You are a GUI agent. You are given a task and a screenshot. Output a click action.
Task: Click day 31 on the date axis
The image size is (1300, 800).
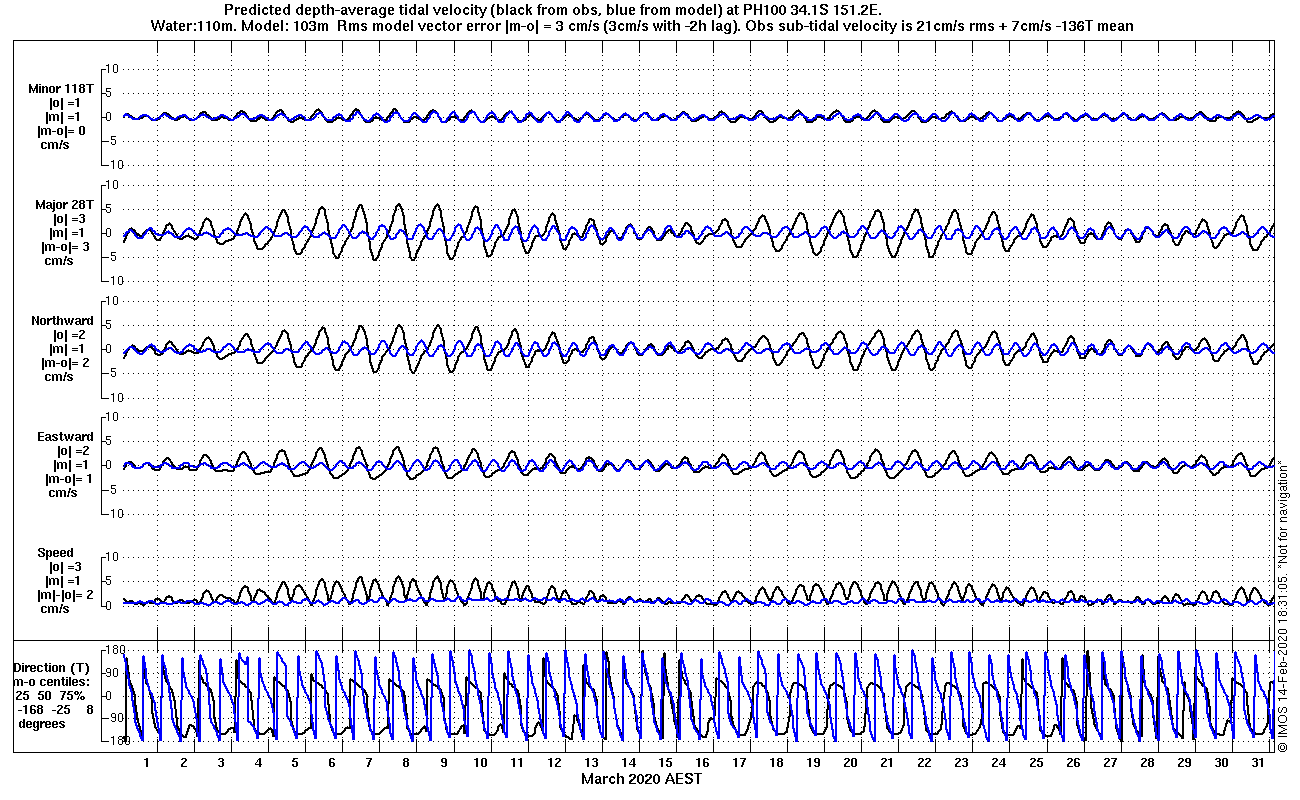click(1258, 762)
